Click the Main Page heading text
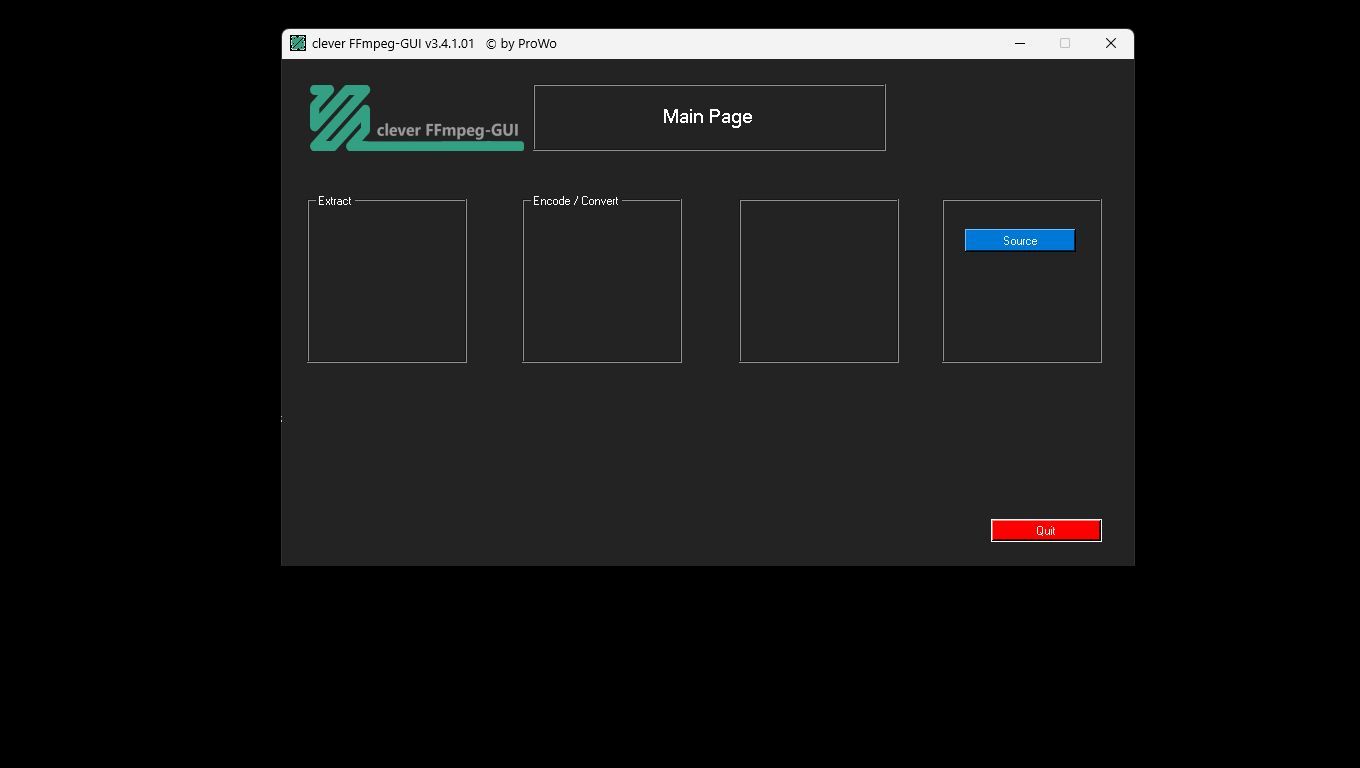 click(x=707, y=117)
